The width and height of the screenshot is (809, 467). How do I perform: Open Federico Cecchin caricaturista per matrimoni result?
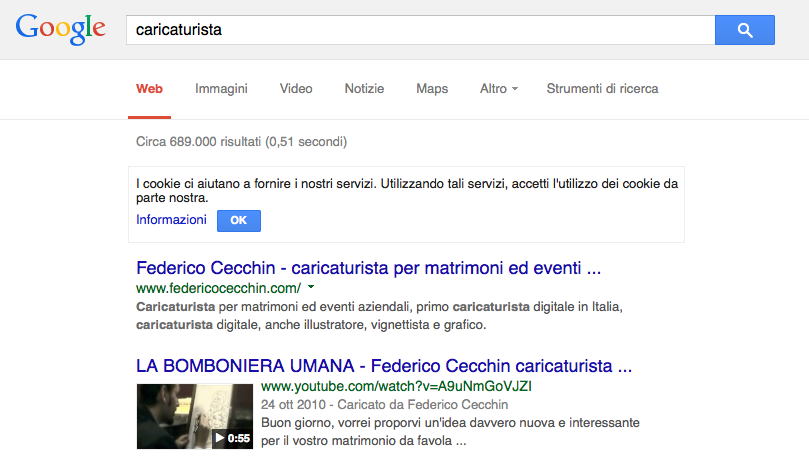pyautogui.click(x=368, y=268)
